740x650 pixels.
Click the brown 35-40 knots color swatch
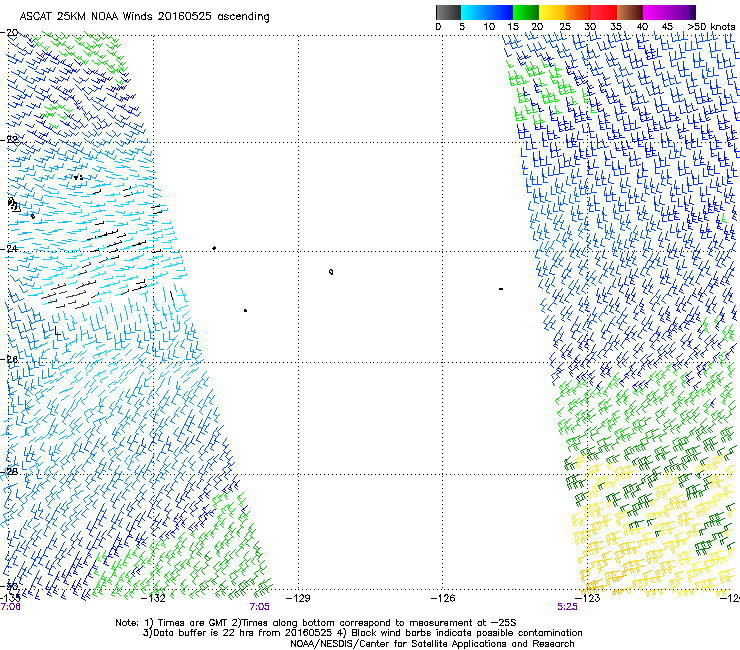point(630,12)
